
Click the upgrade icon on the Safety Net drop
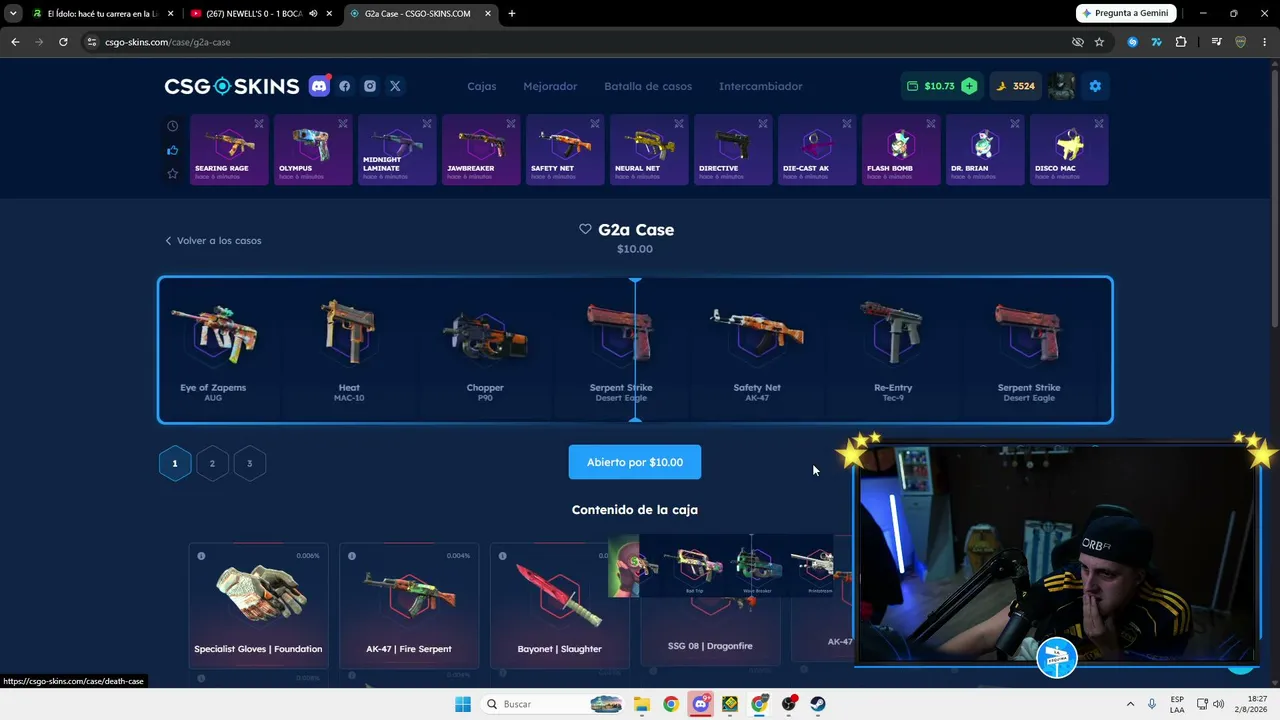(x=595, y=124)
